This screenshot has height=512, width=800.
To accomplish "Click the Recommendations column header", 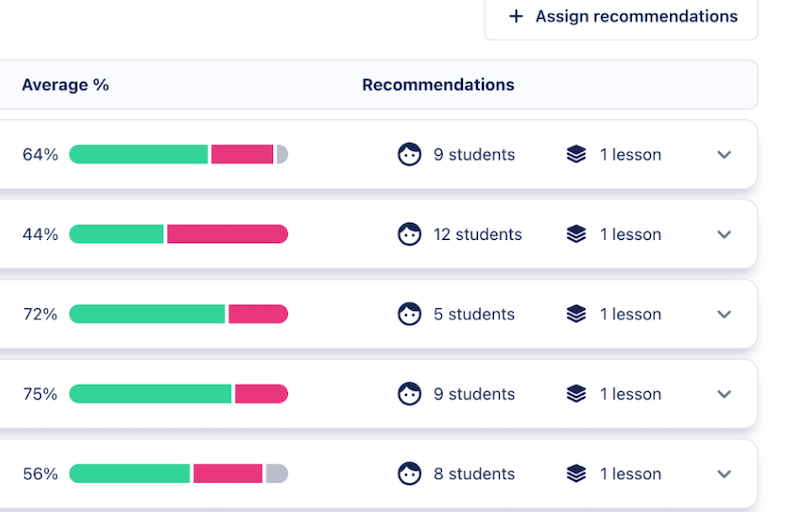I will (438, 85).
